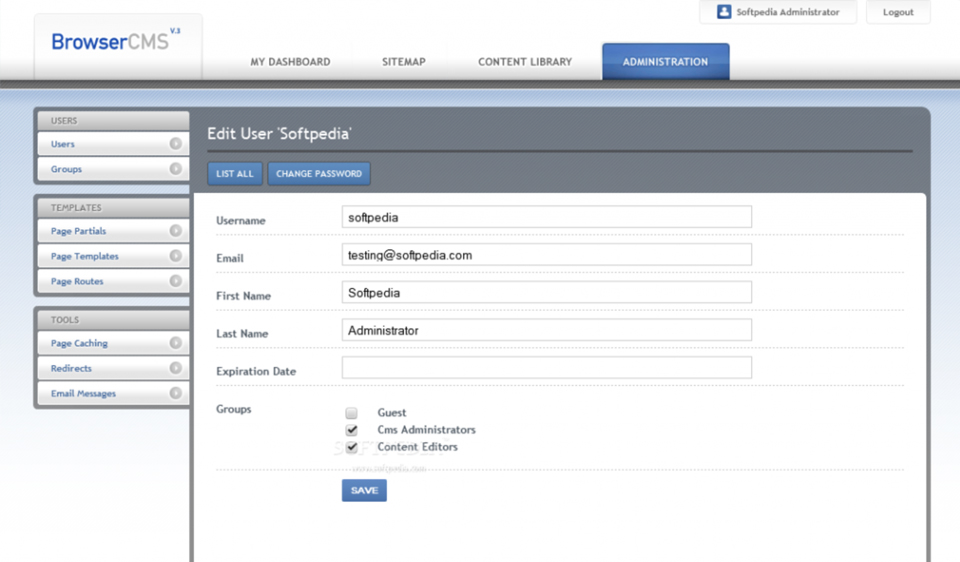The width and height of the screenshot is (960, 562).
Task: Enable the Guest group checkbox
Action: click(351, 413)
